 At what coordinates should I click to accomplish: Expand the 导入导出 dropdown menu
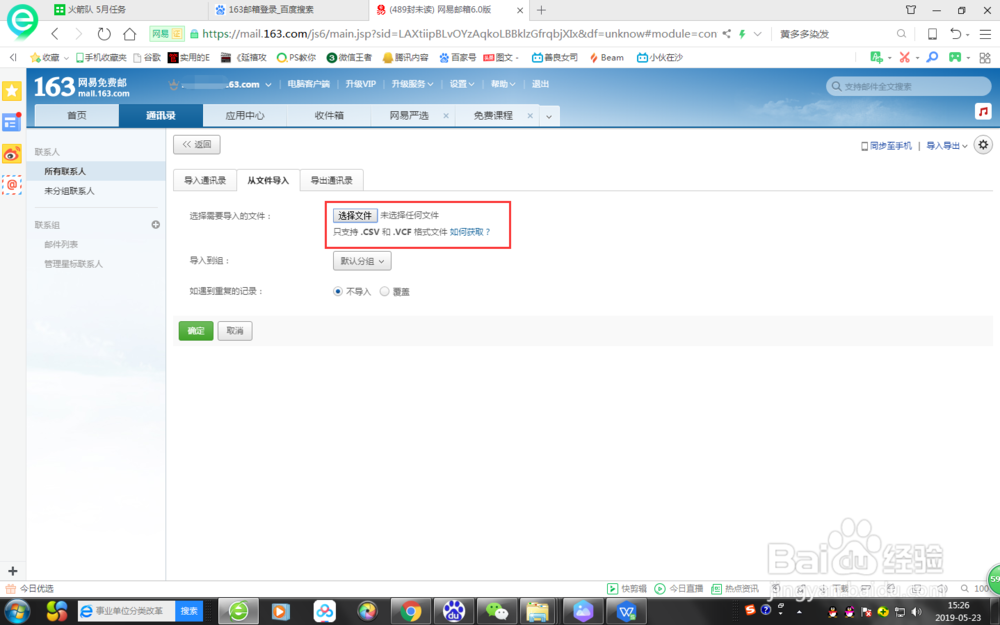pos(945,145)
